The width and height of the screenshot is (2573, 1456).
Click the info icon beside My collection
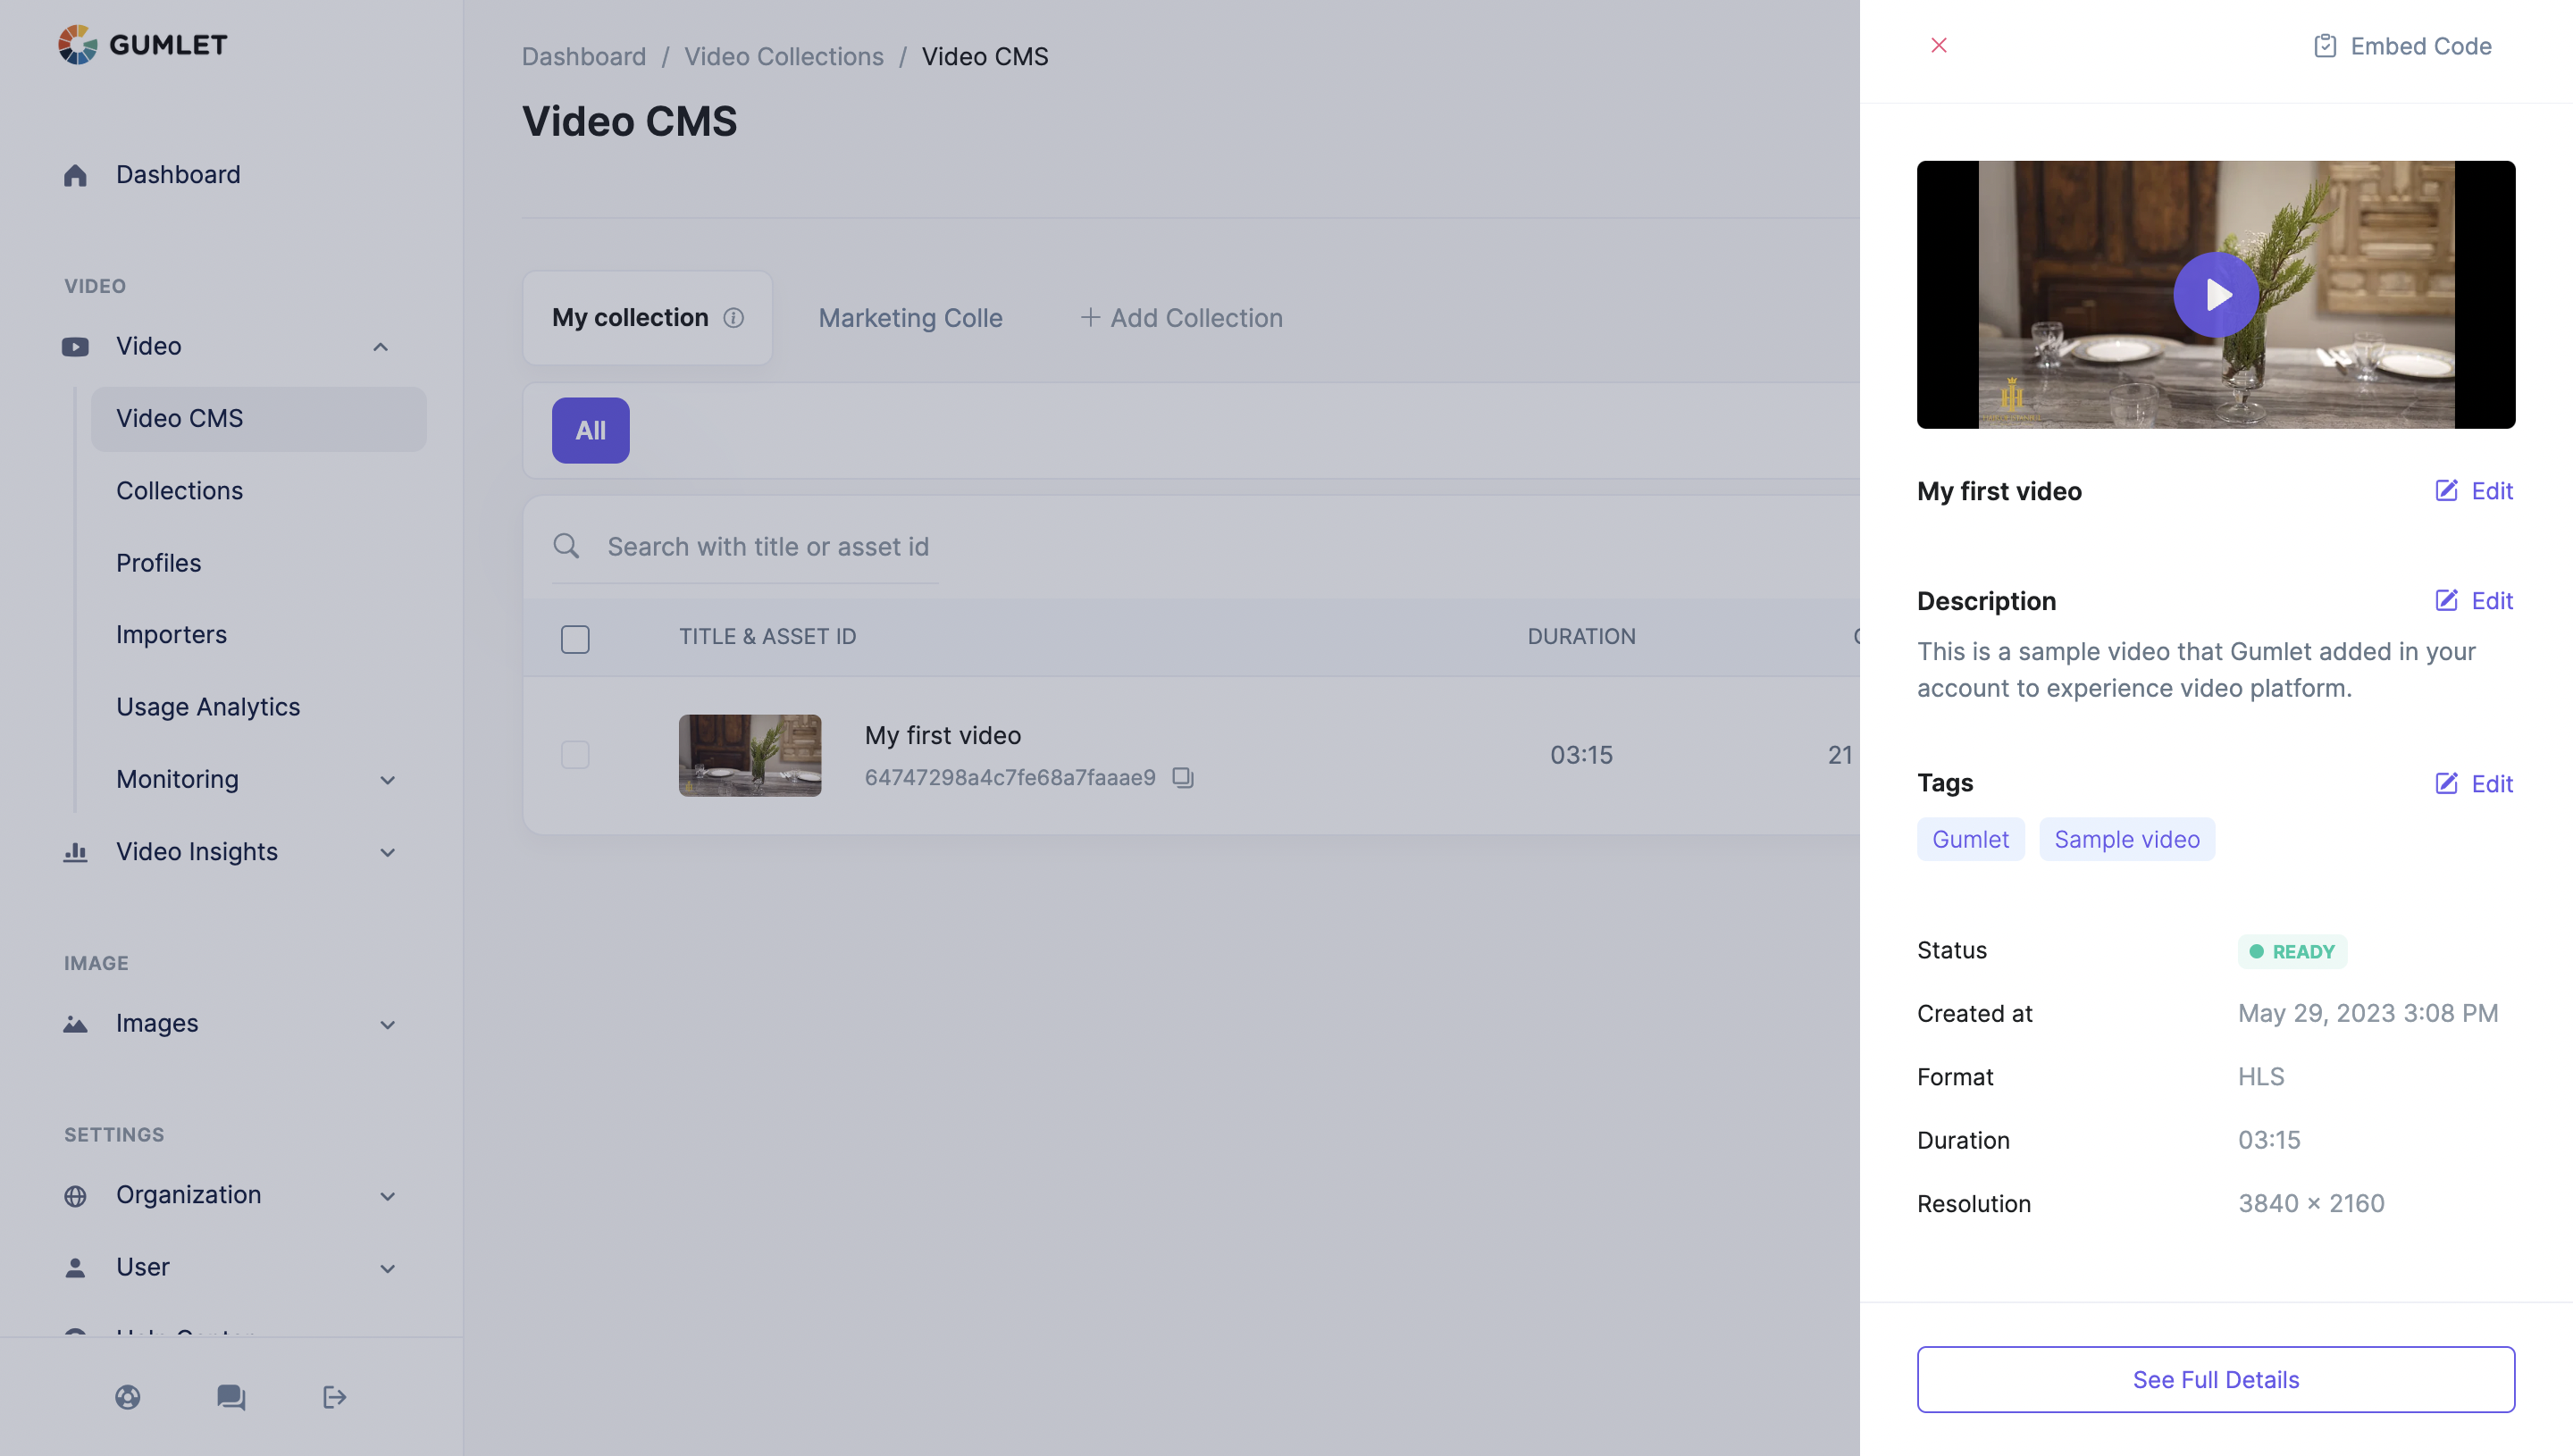(x=734, y=318)
